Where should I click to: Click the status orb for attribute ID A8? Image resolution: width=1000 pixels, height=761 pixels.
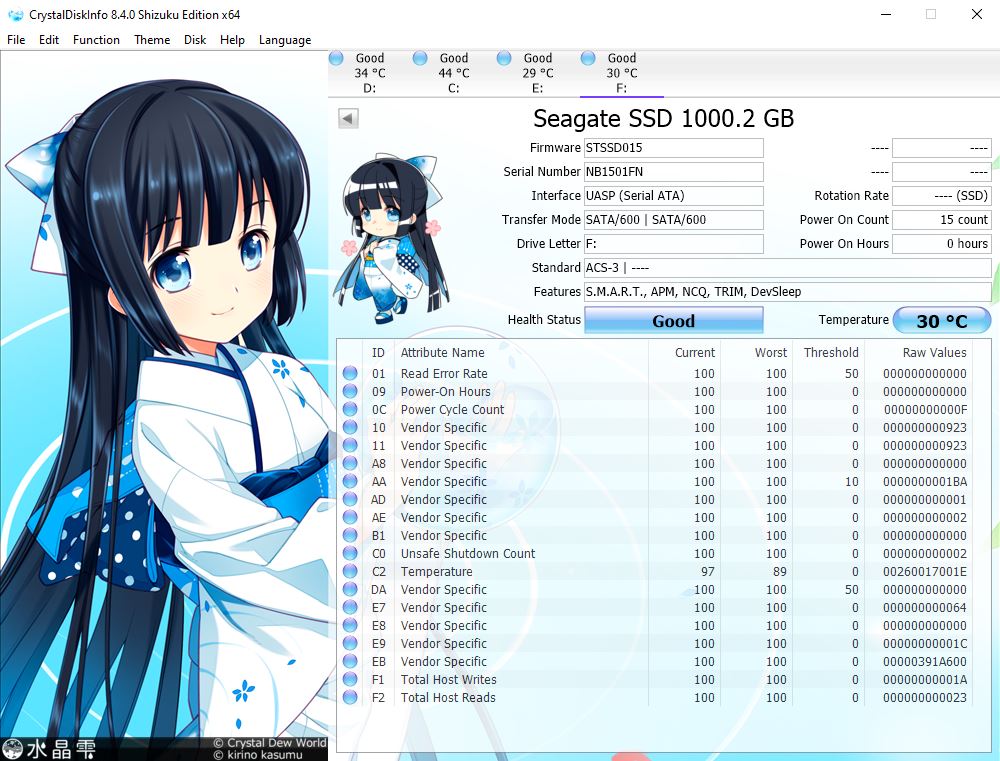pos(350,463)
